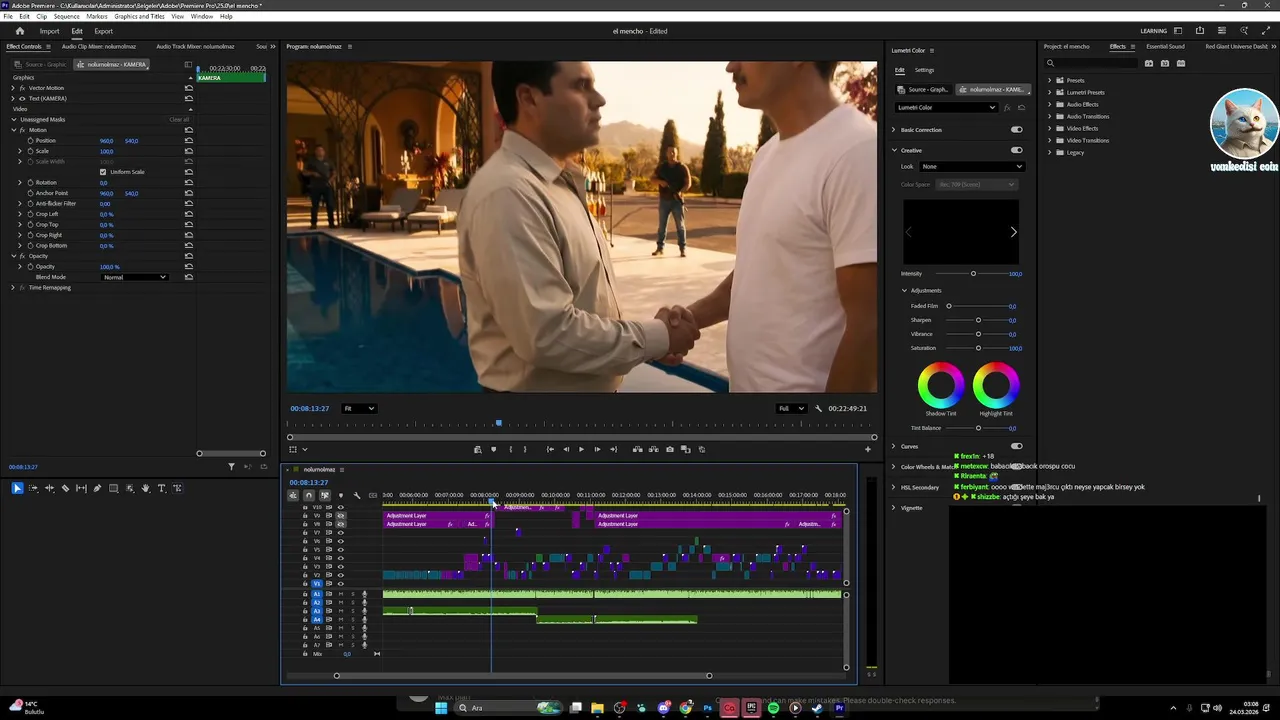This screenshot has width=1280, height=720.
Task: Select the Hand tool in the tools panel
Action: (x=145, y=488)
